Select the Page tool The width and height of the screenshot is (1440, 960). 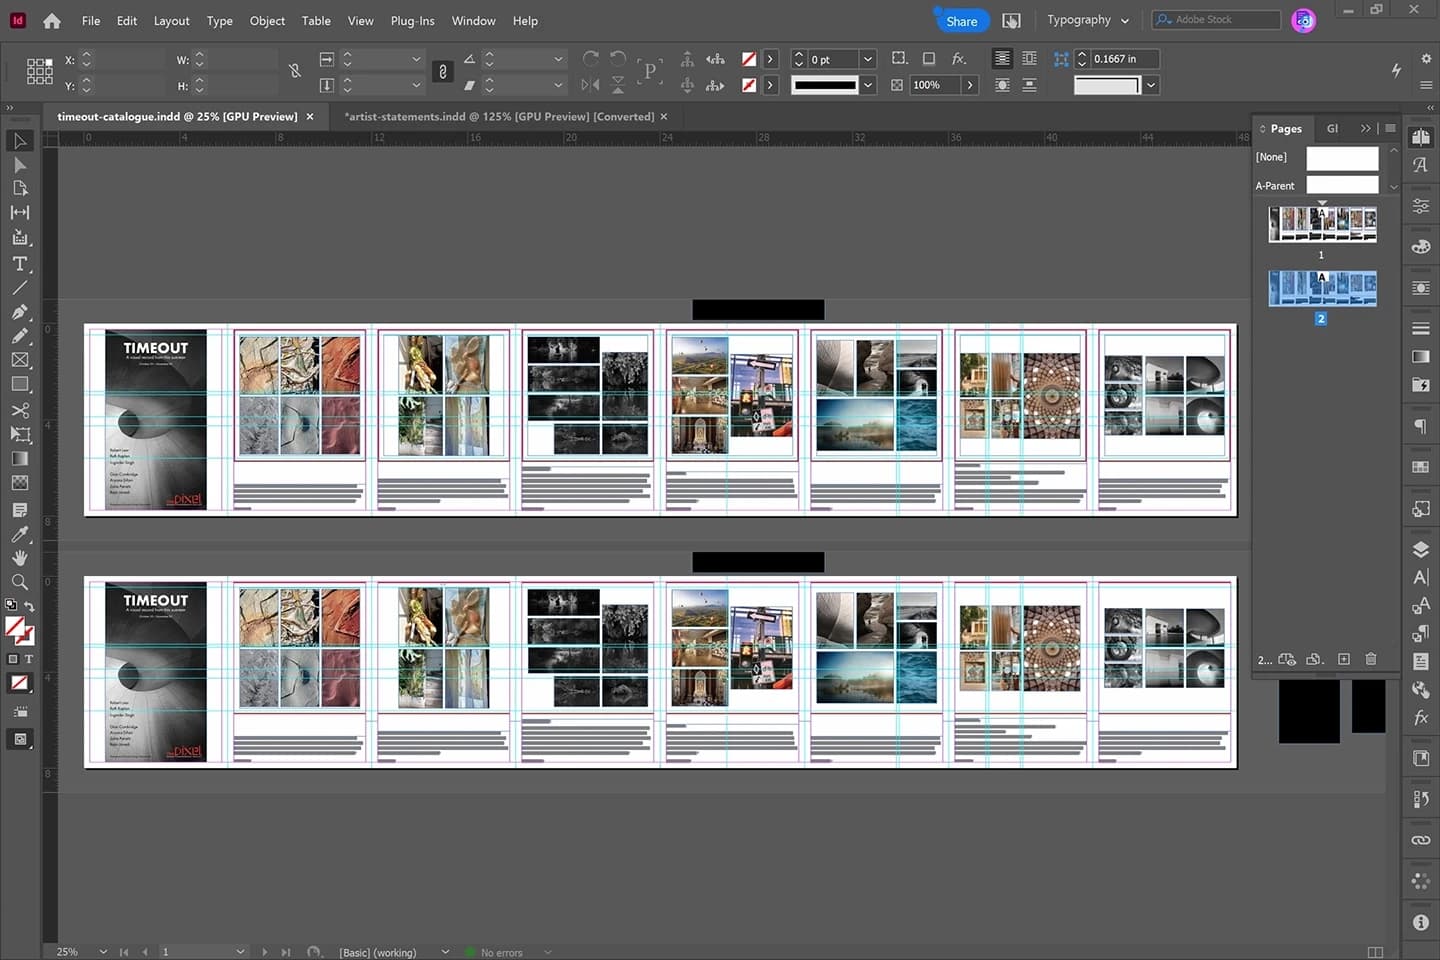pos(20,188)
